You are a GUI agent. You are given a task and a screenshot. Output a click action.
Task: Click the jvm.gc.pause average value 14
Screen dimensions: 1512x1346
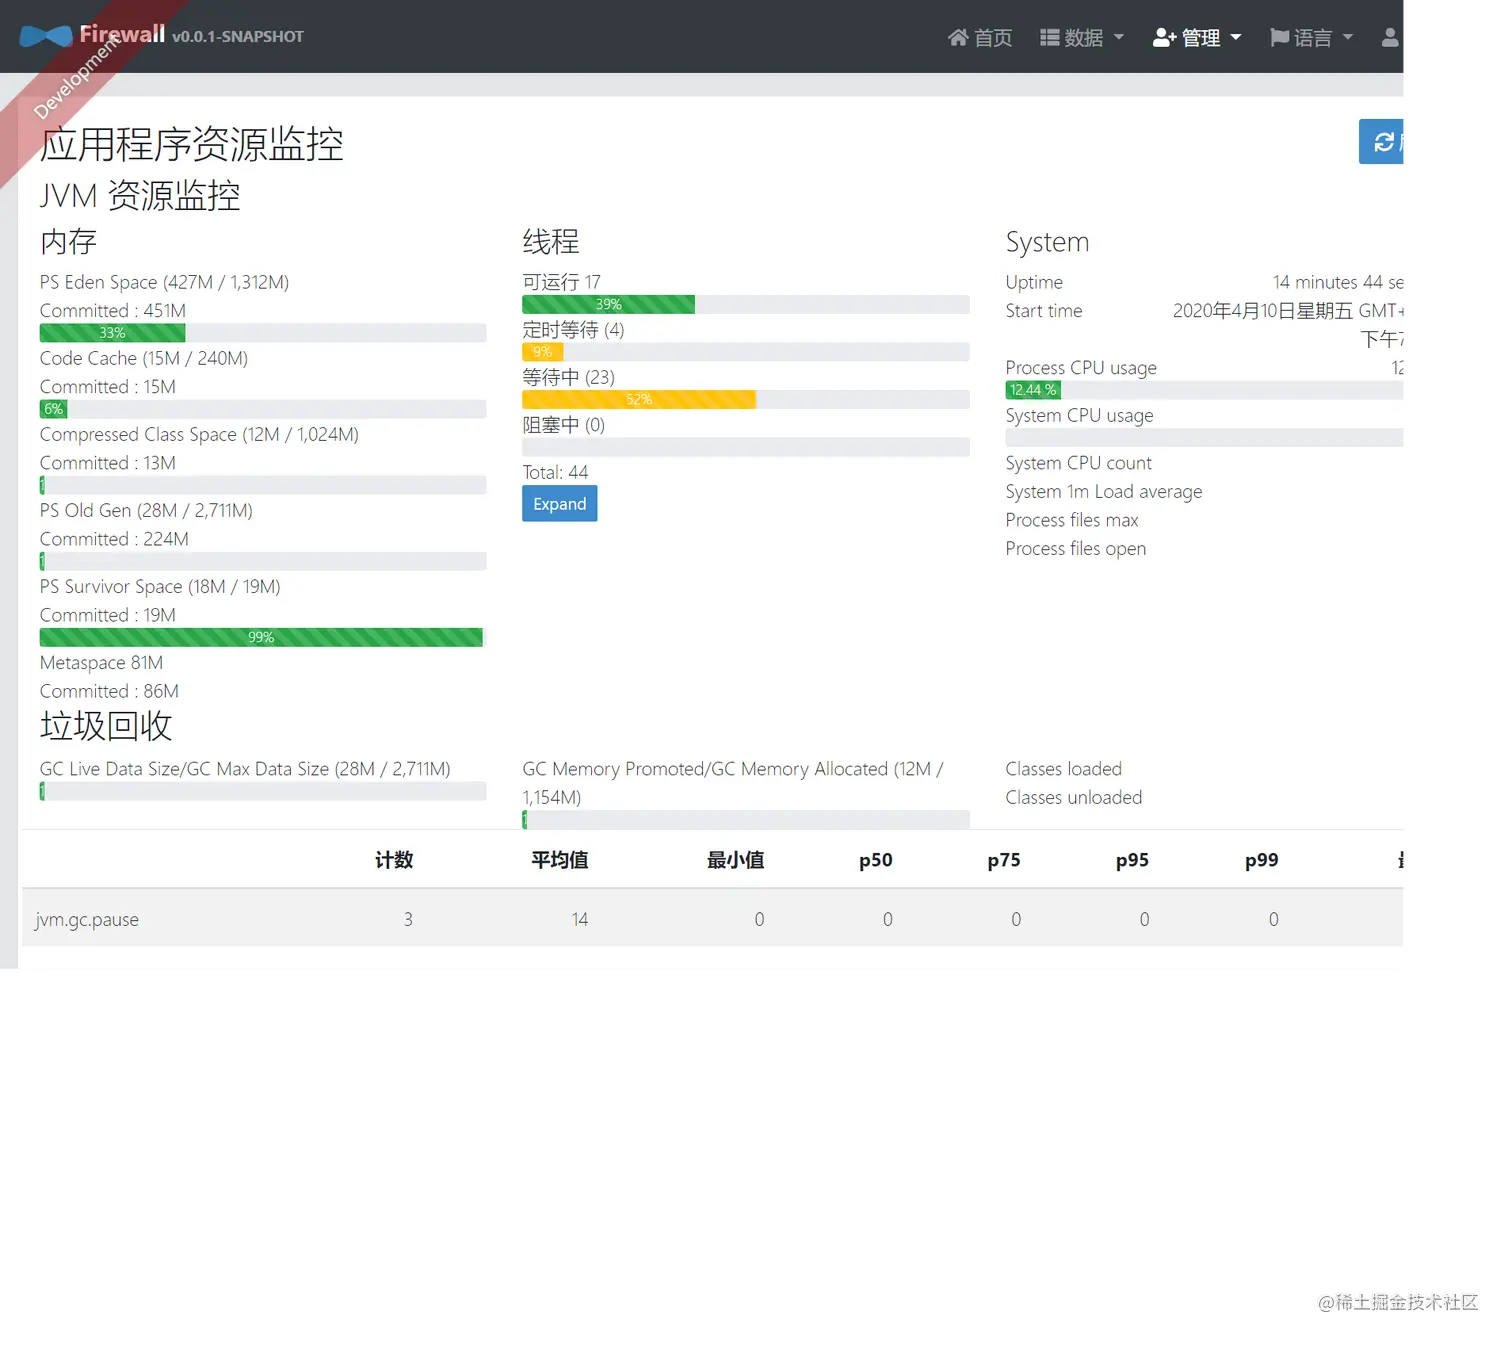coord(580,919)
